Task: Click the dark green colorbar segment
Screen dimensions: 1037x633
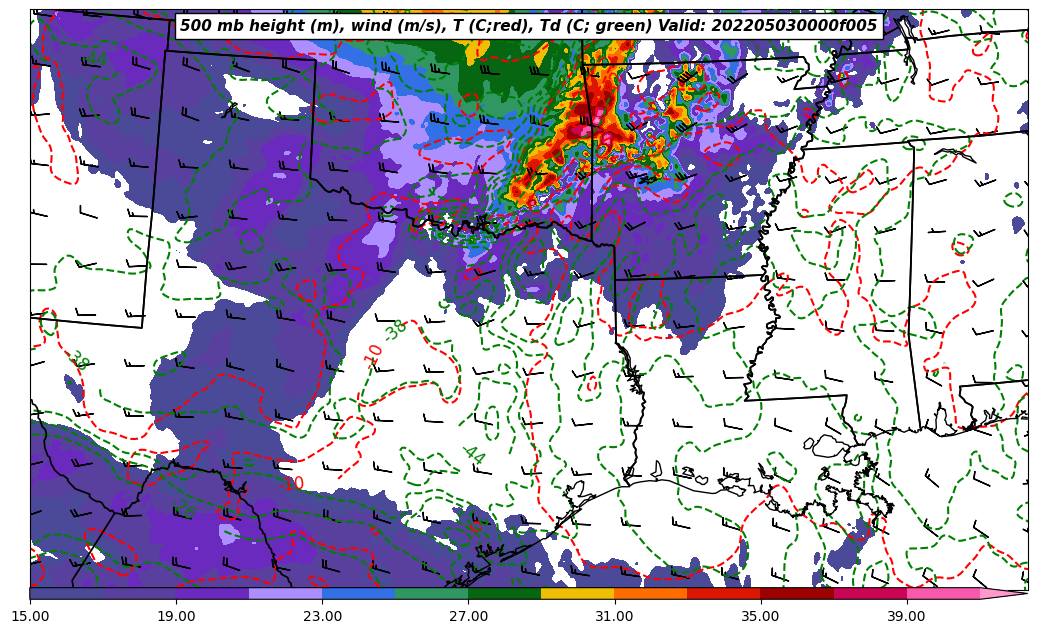Action: click(505, 593)
